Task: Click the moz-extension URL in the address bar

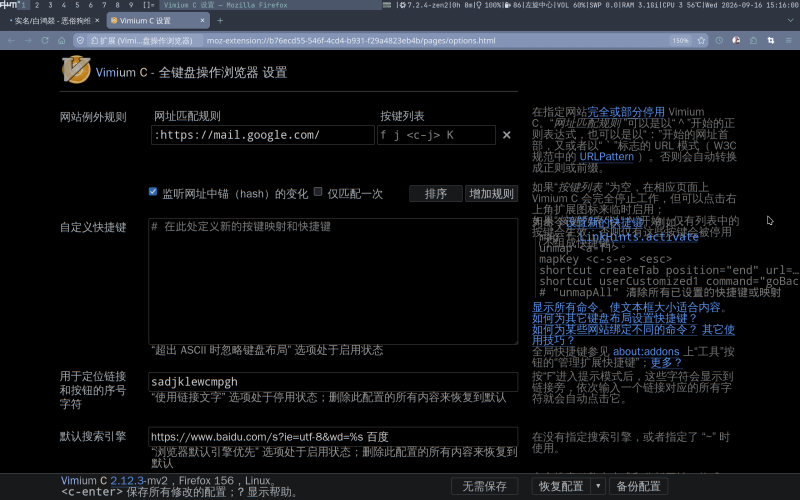Action: click(x=351, y=40)
